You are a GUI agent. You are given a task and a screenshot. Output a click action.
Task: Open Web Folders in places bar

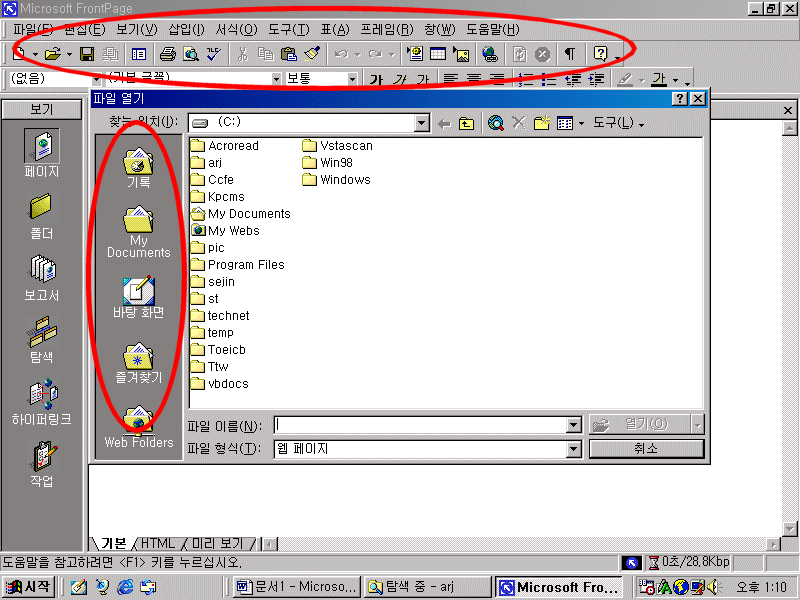tap(138, 428)
